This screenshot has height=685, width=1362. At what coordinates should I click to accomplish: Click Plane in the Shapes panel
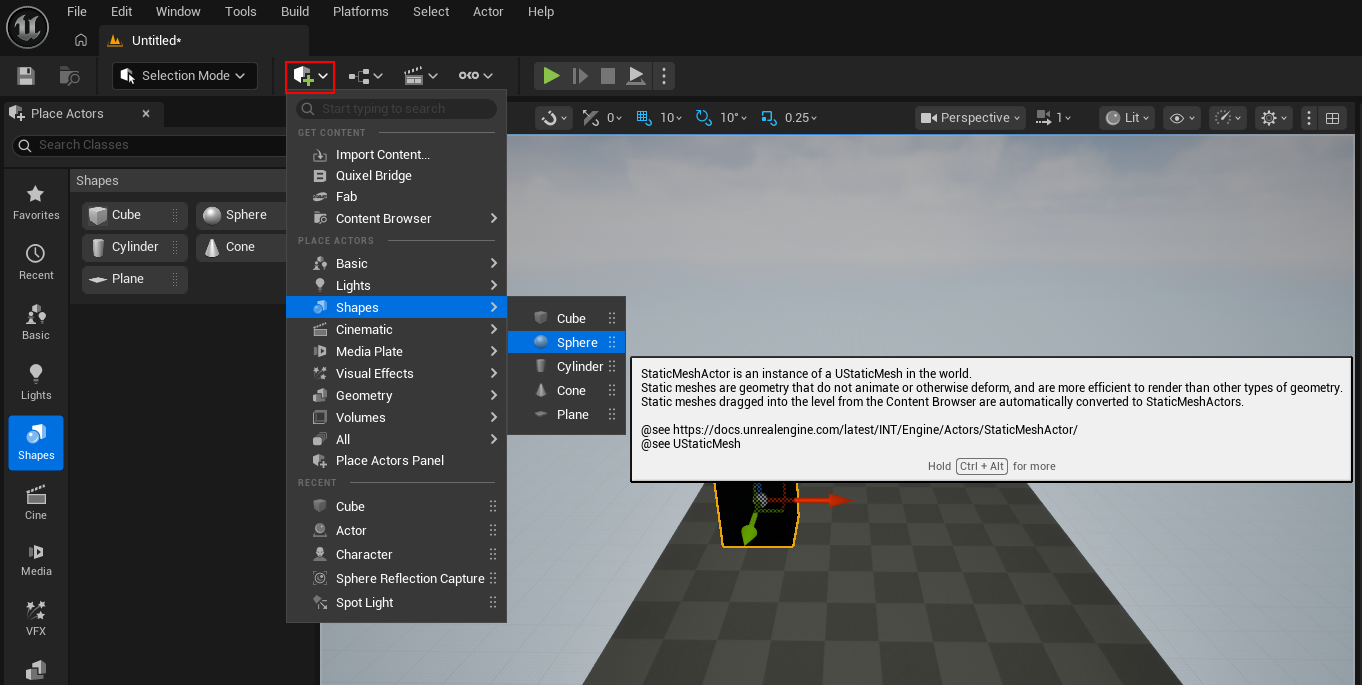click(135, 279)
